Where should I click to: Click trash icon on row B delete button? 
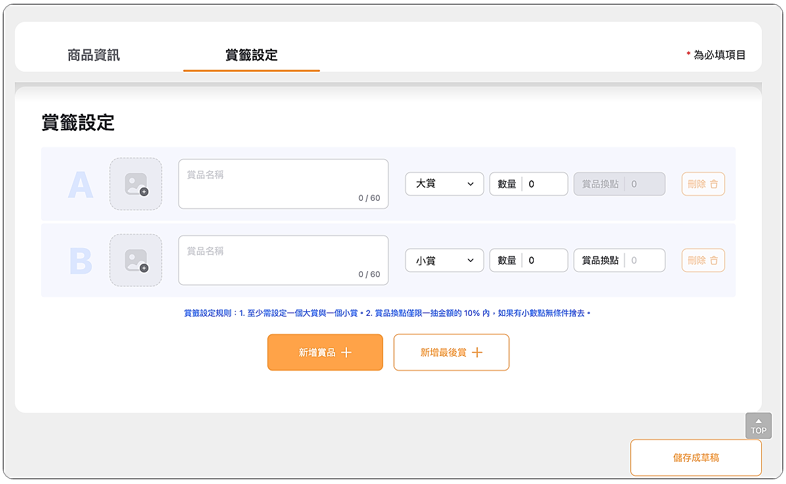[x=714, y=261]
